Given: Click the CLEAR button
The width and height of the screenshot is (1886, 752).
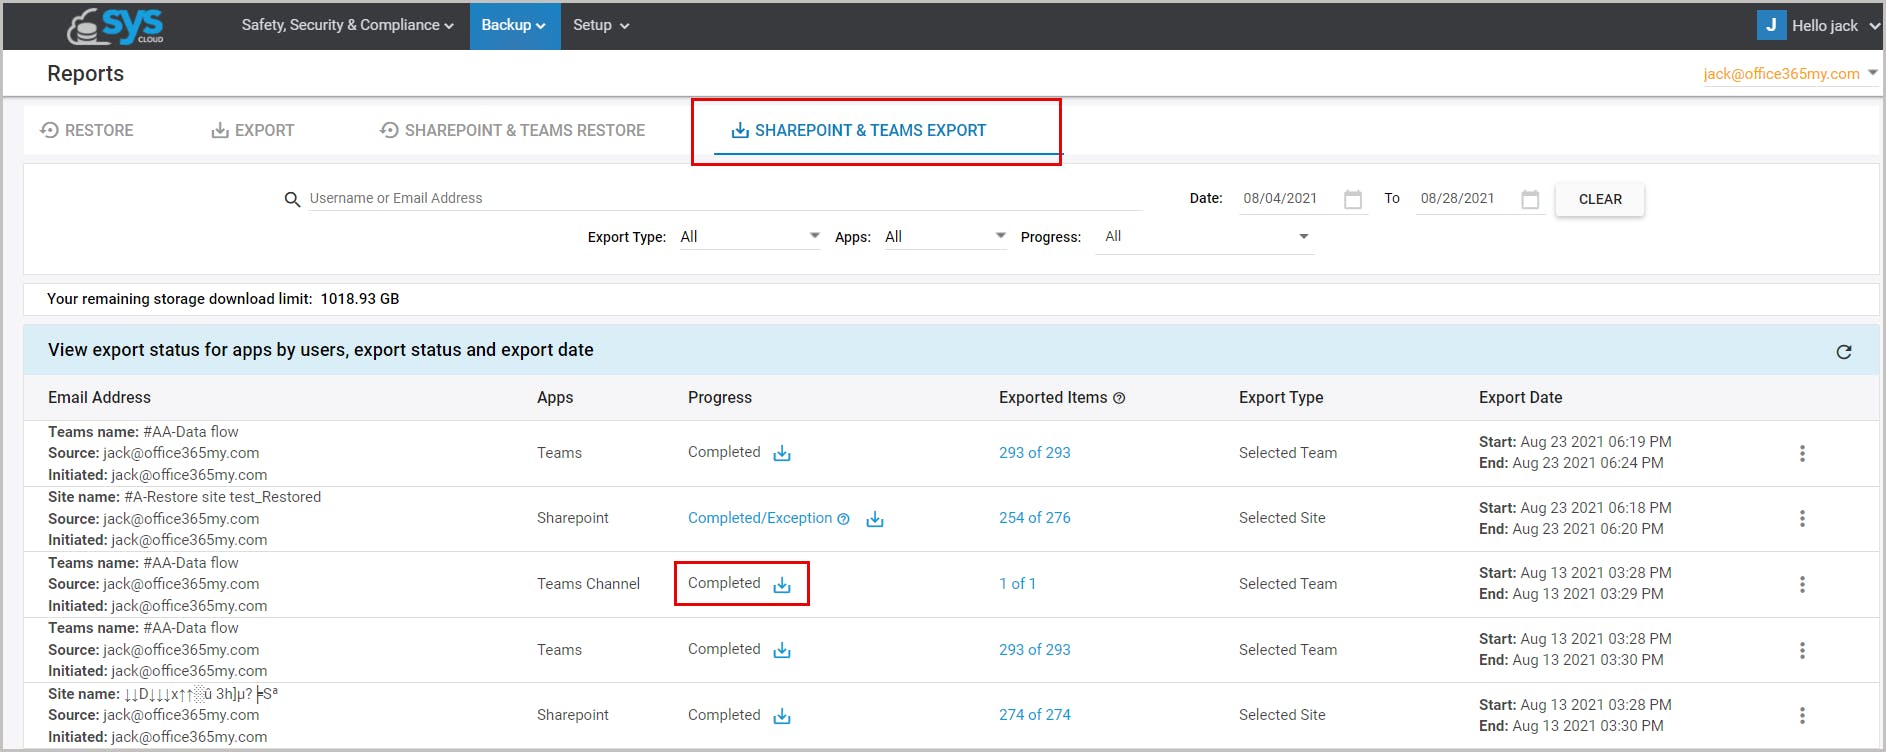Looking at the screenshot, I should (x=1599, y=199).
